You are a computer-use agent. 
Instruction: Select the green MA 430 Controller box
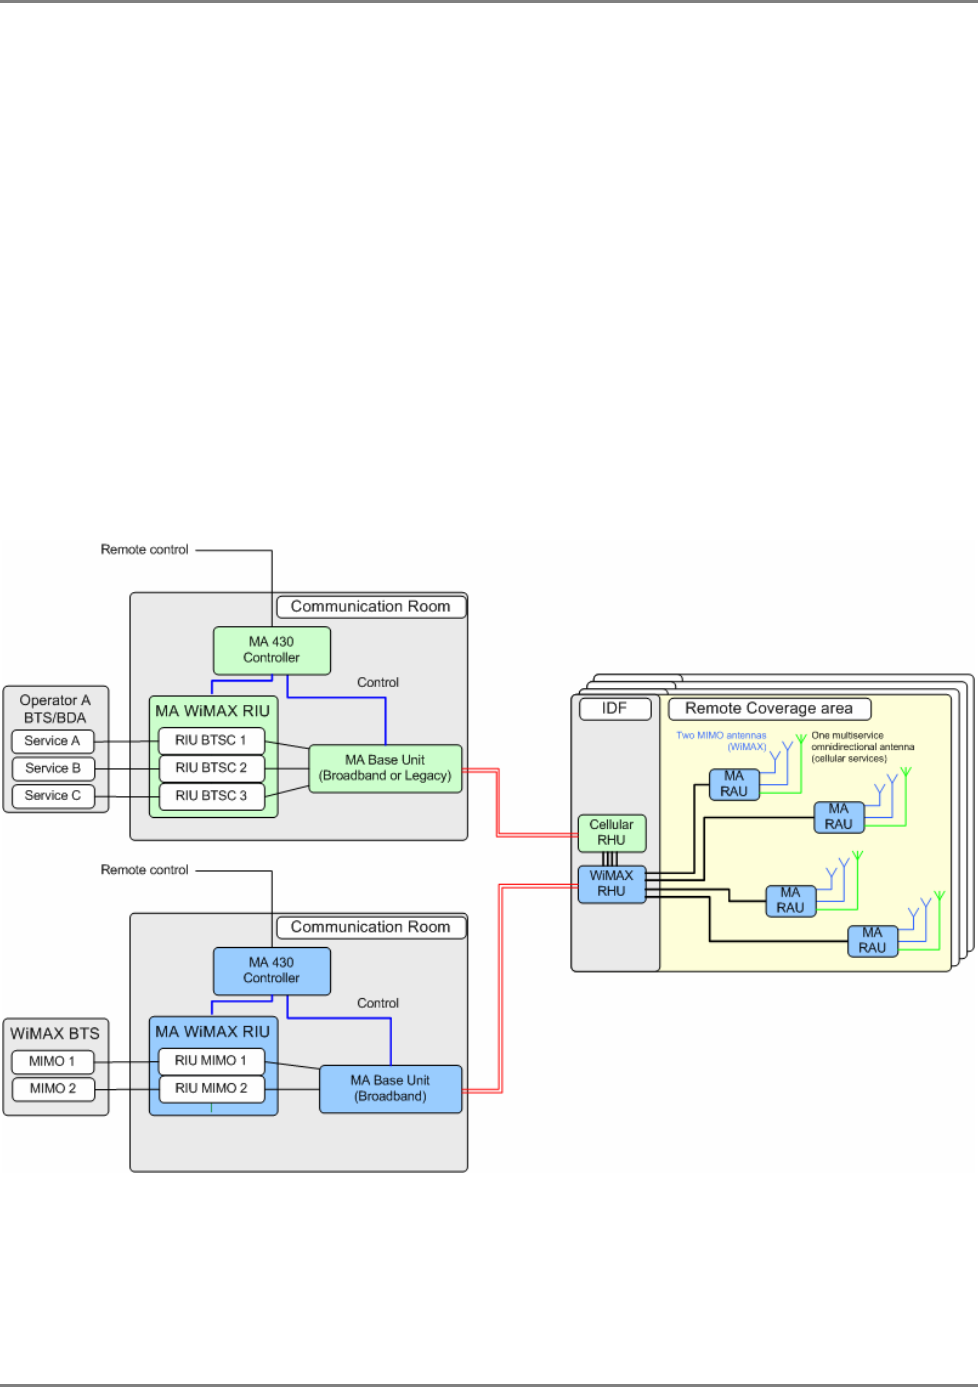pyautogui.click(x=272, y=650)
